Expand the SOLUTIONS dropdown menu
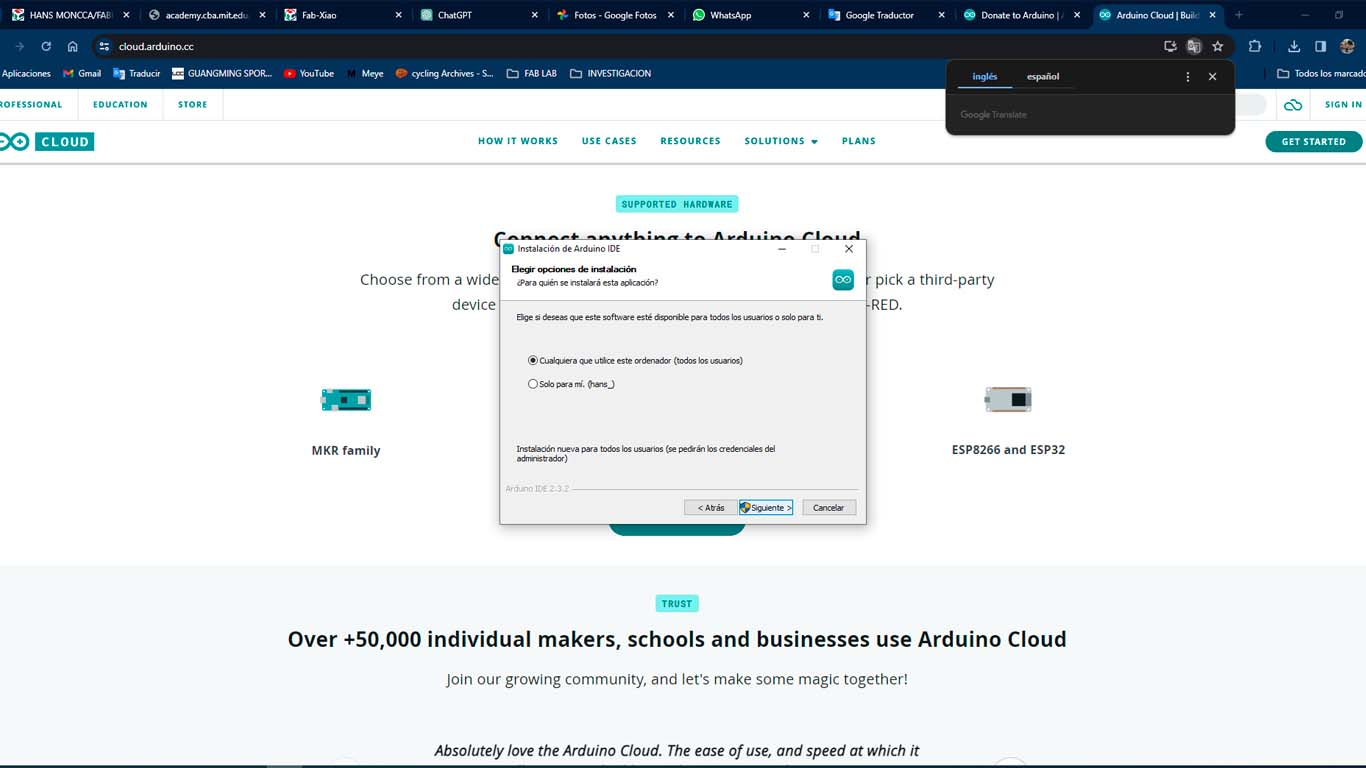 point(781,141)
